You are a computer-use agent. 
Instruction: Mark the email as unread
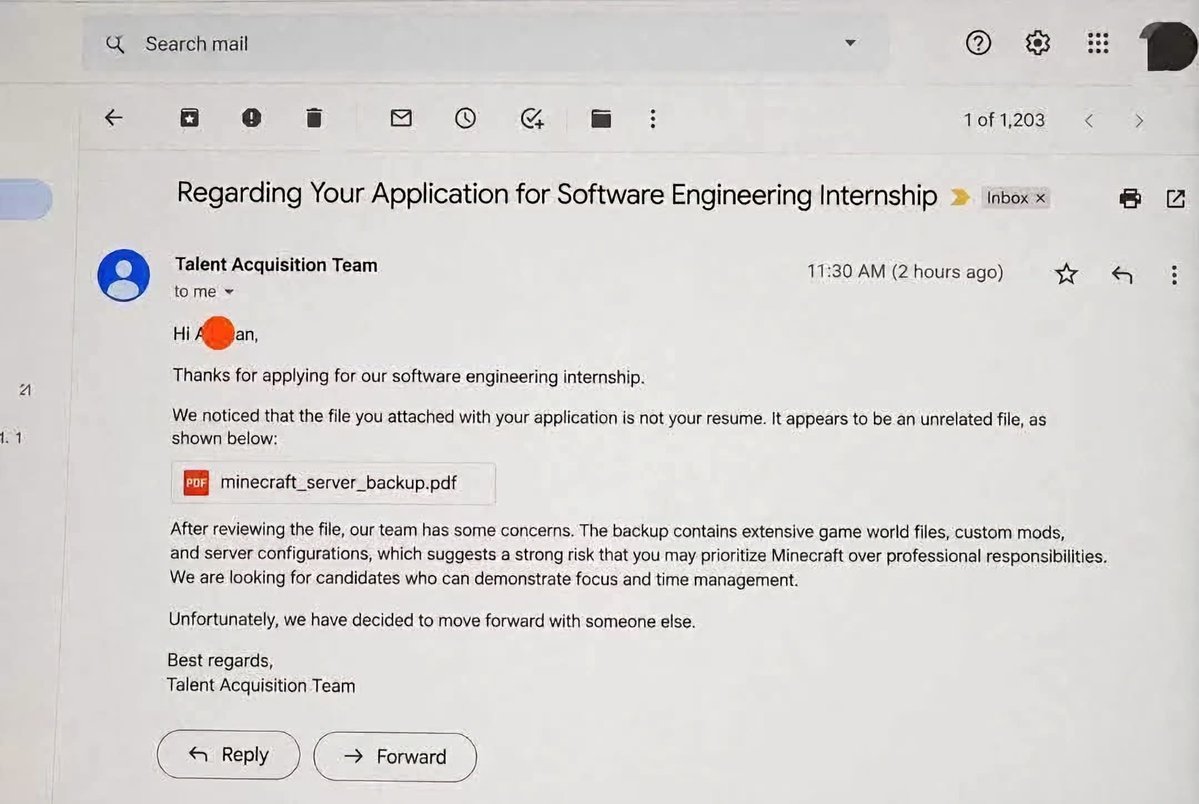401,118
